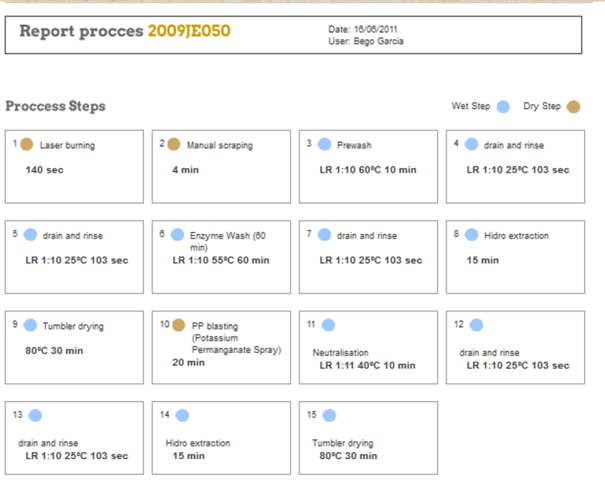The width and height of the screenshot is (605, 480).
Task: Click the tan dot on PP blasting step
Action: [178, 325]
